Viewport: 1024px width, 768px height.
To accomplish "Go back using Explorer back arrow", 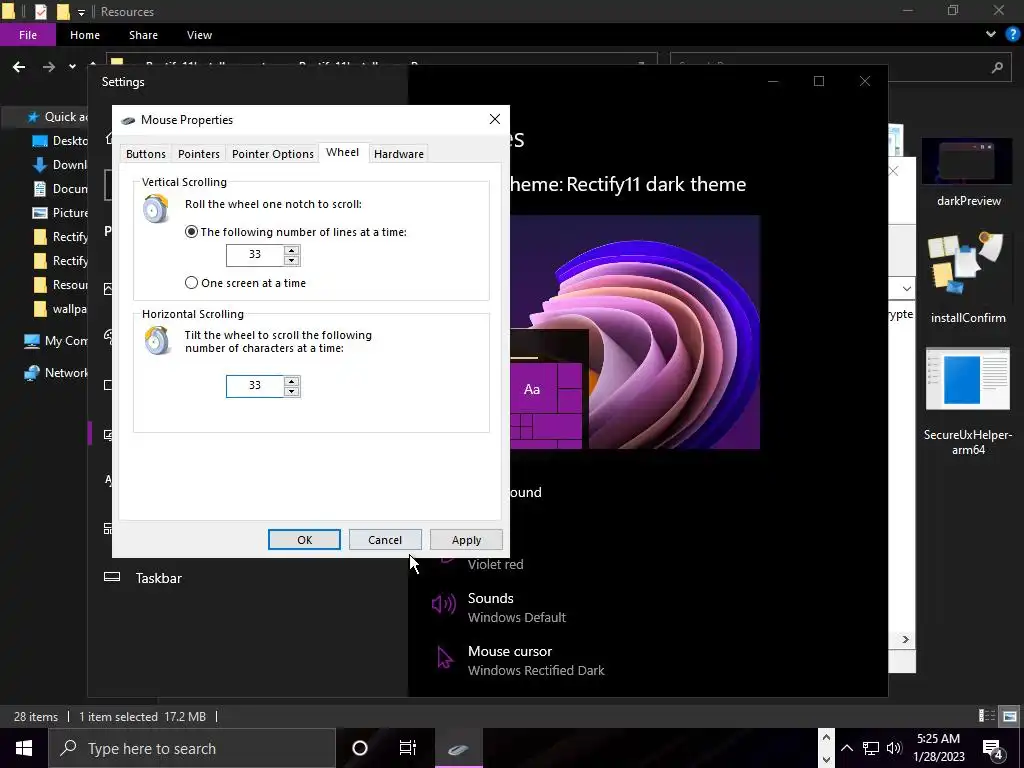I will click(x=19, y=67).
